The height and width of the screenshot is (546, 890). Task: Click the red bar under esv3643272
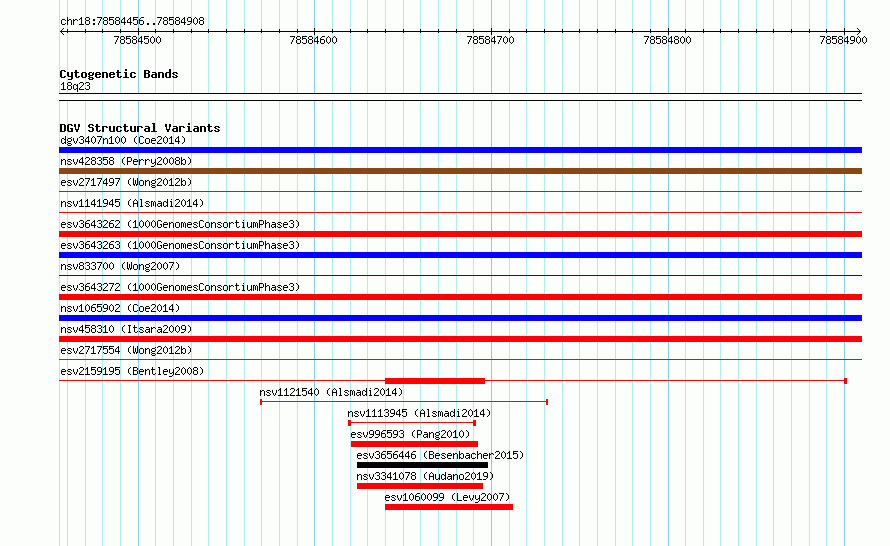[x=460, y=297]
